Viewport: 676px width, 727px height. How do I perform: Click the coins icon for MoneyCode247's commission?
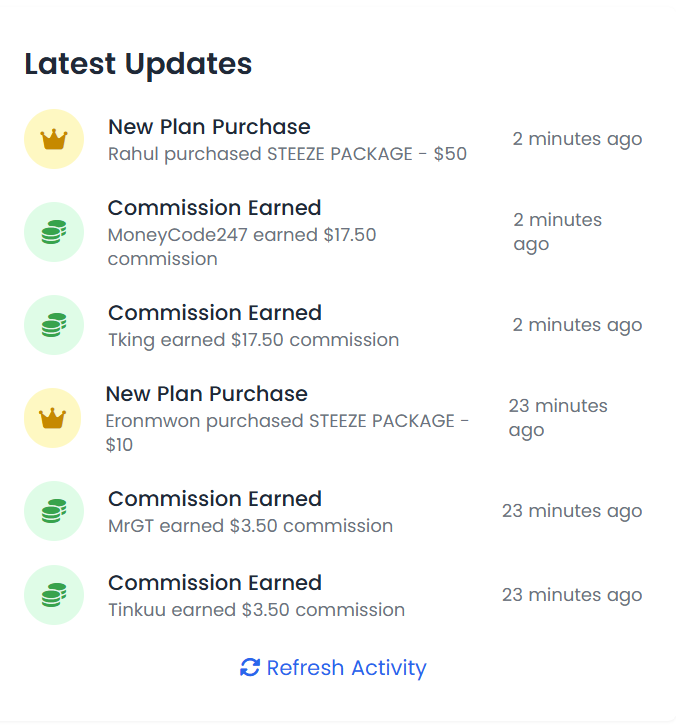click(53, 232)
